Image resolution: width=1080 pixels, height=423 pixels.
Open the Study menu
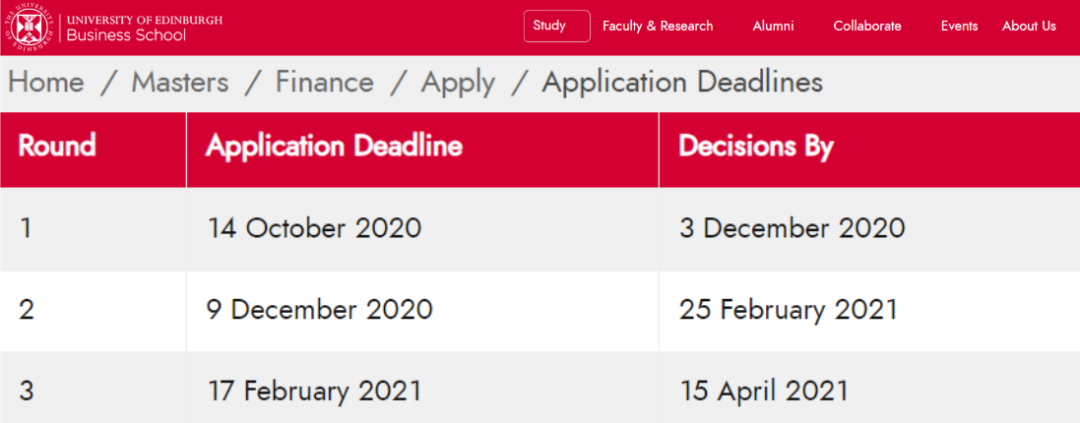coord(557,26)
